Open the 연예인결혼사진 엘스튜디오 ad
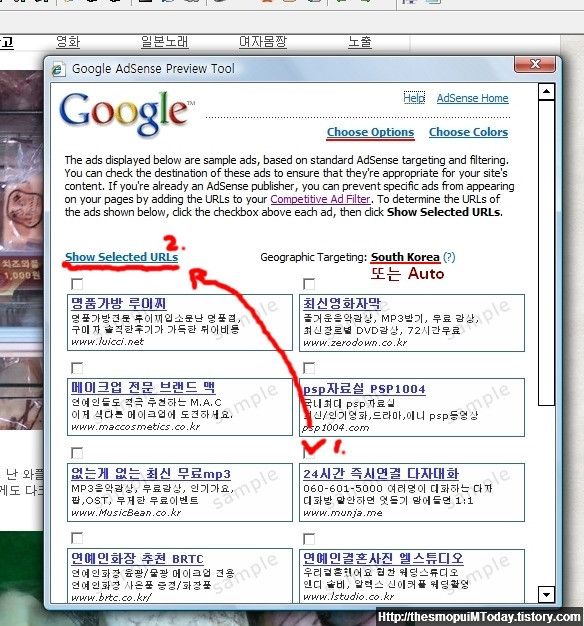The image size is (584, 626). click(383, 558)
